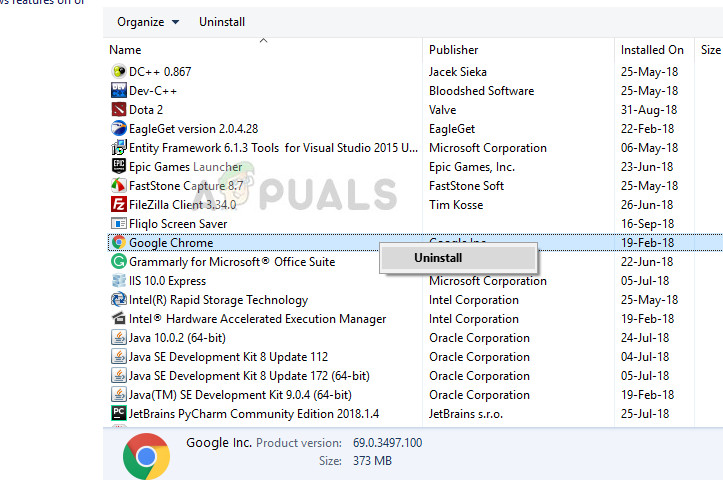
Task: Click the Java SE Kit 8 Update 112 icon
Action: click(x=119, y=356)
